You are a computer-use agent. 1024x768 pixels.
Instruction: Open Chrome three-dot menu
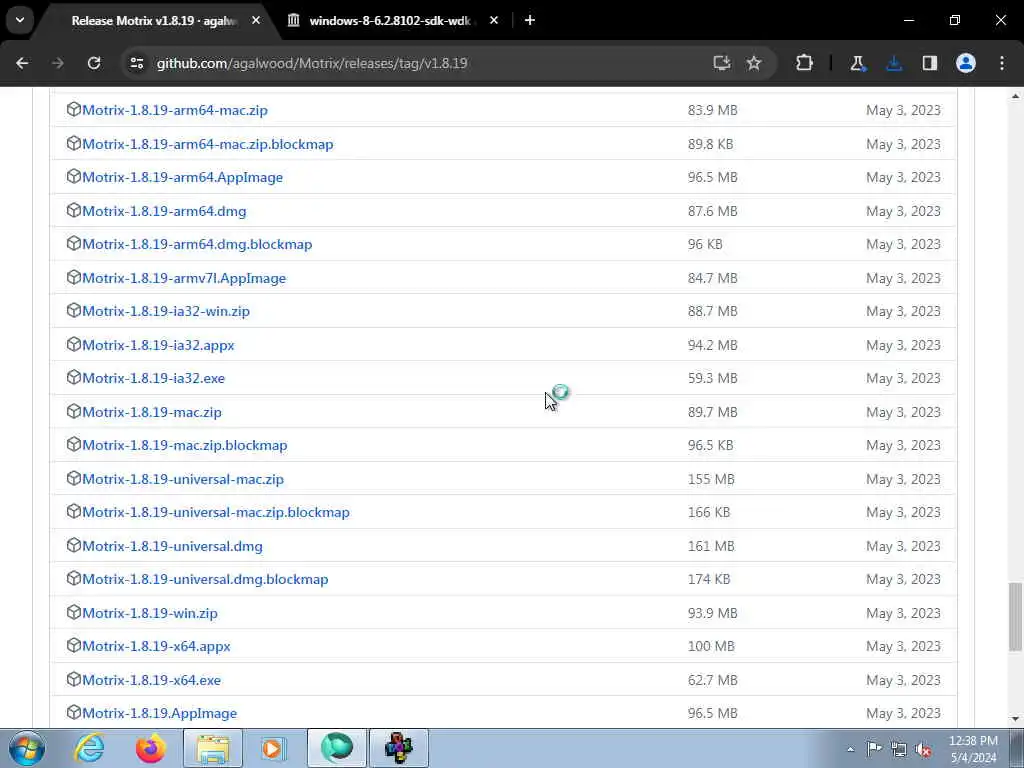(1002, 63)
